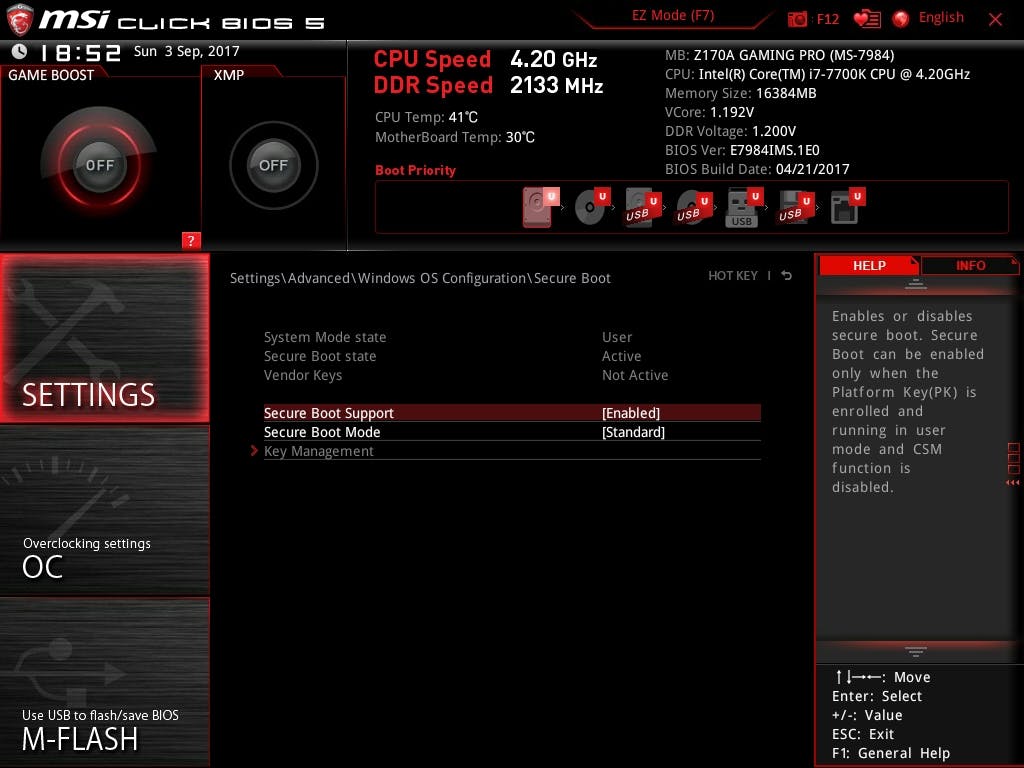
Task: Expand the Key Management entry
Action: [319, 451]
